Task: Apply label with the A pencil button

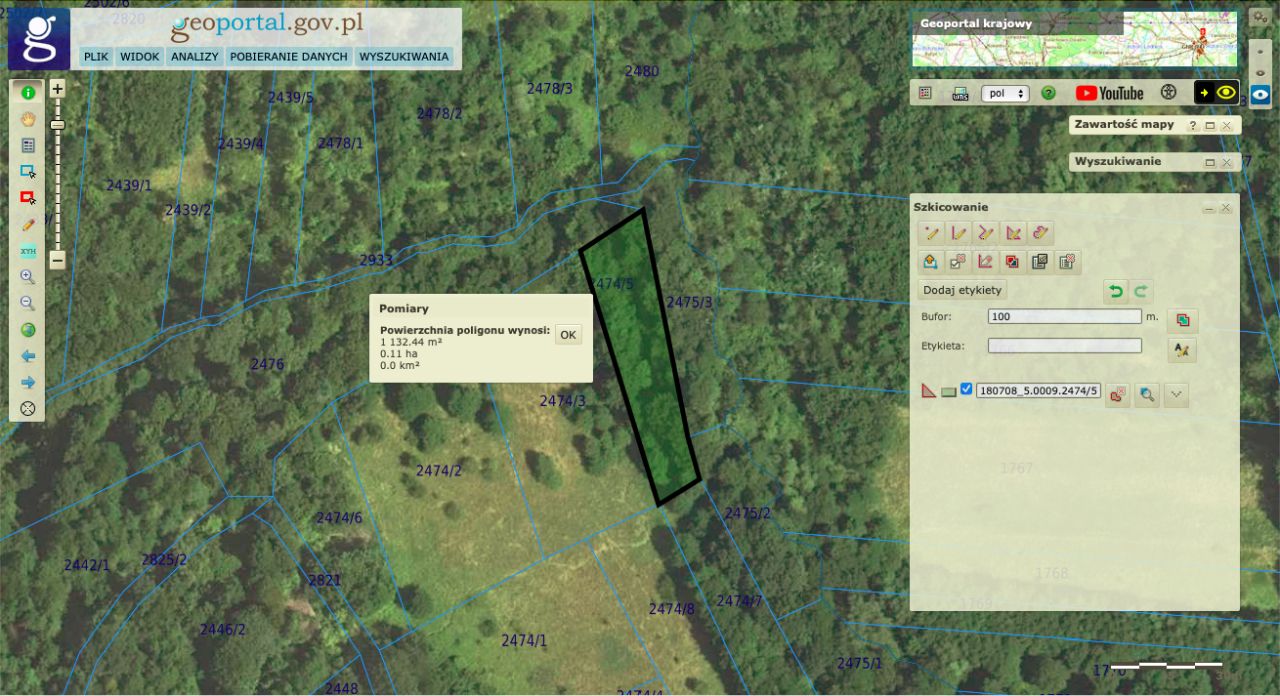Action: [1183, 350]
